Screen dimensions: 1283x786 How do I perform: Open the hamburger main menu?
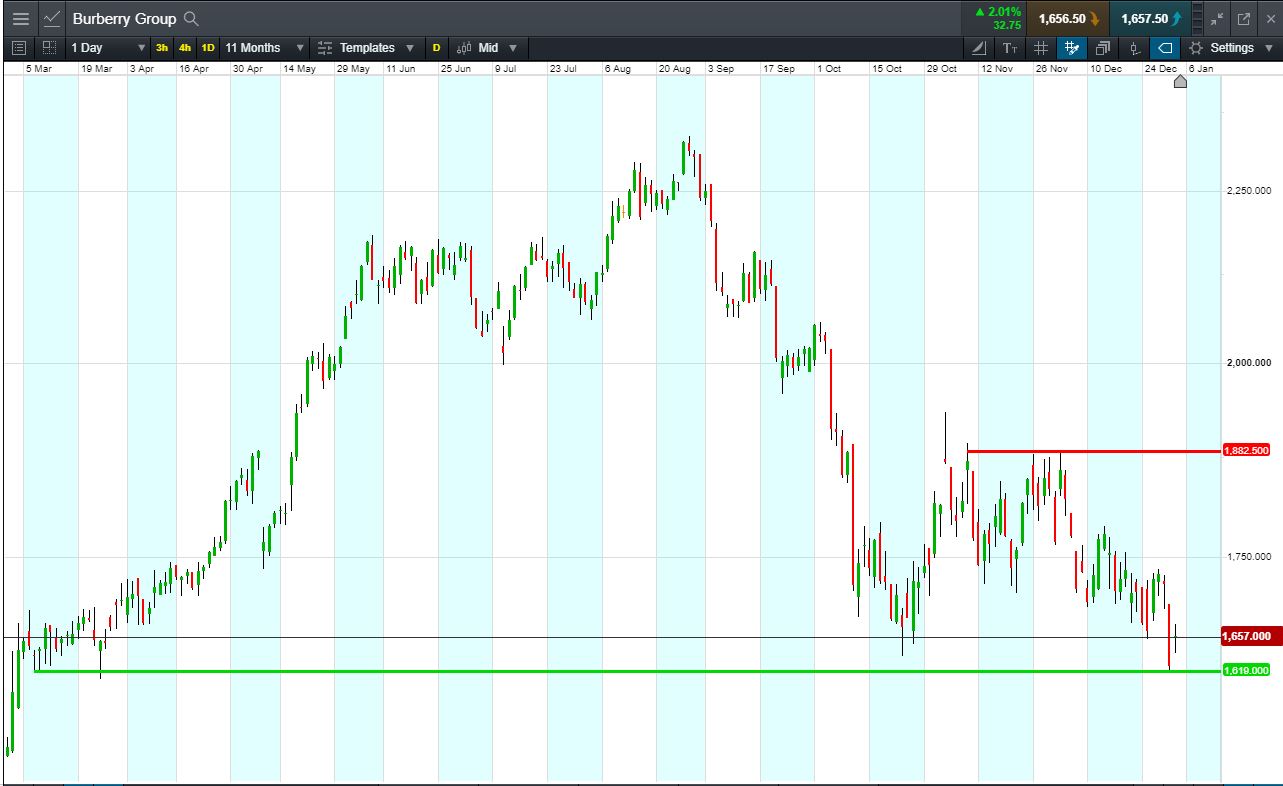click(x=20, y=18)
